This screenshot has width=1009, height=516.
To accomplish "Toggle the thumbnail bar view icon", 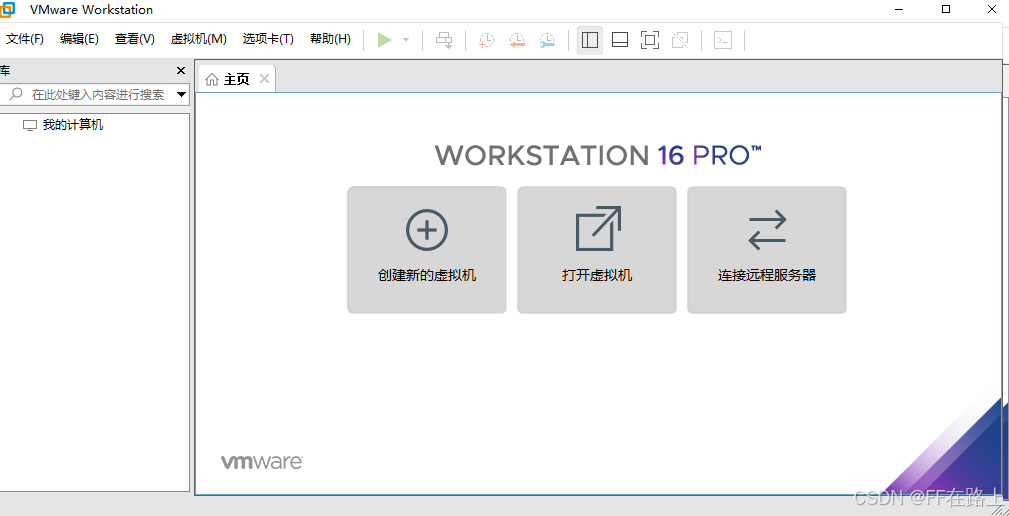I will (620, 40).
